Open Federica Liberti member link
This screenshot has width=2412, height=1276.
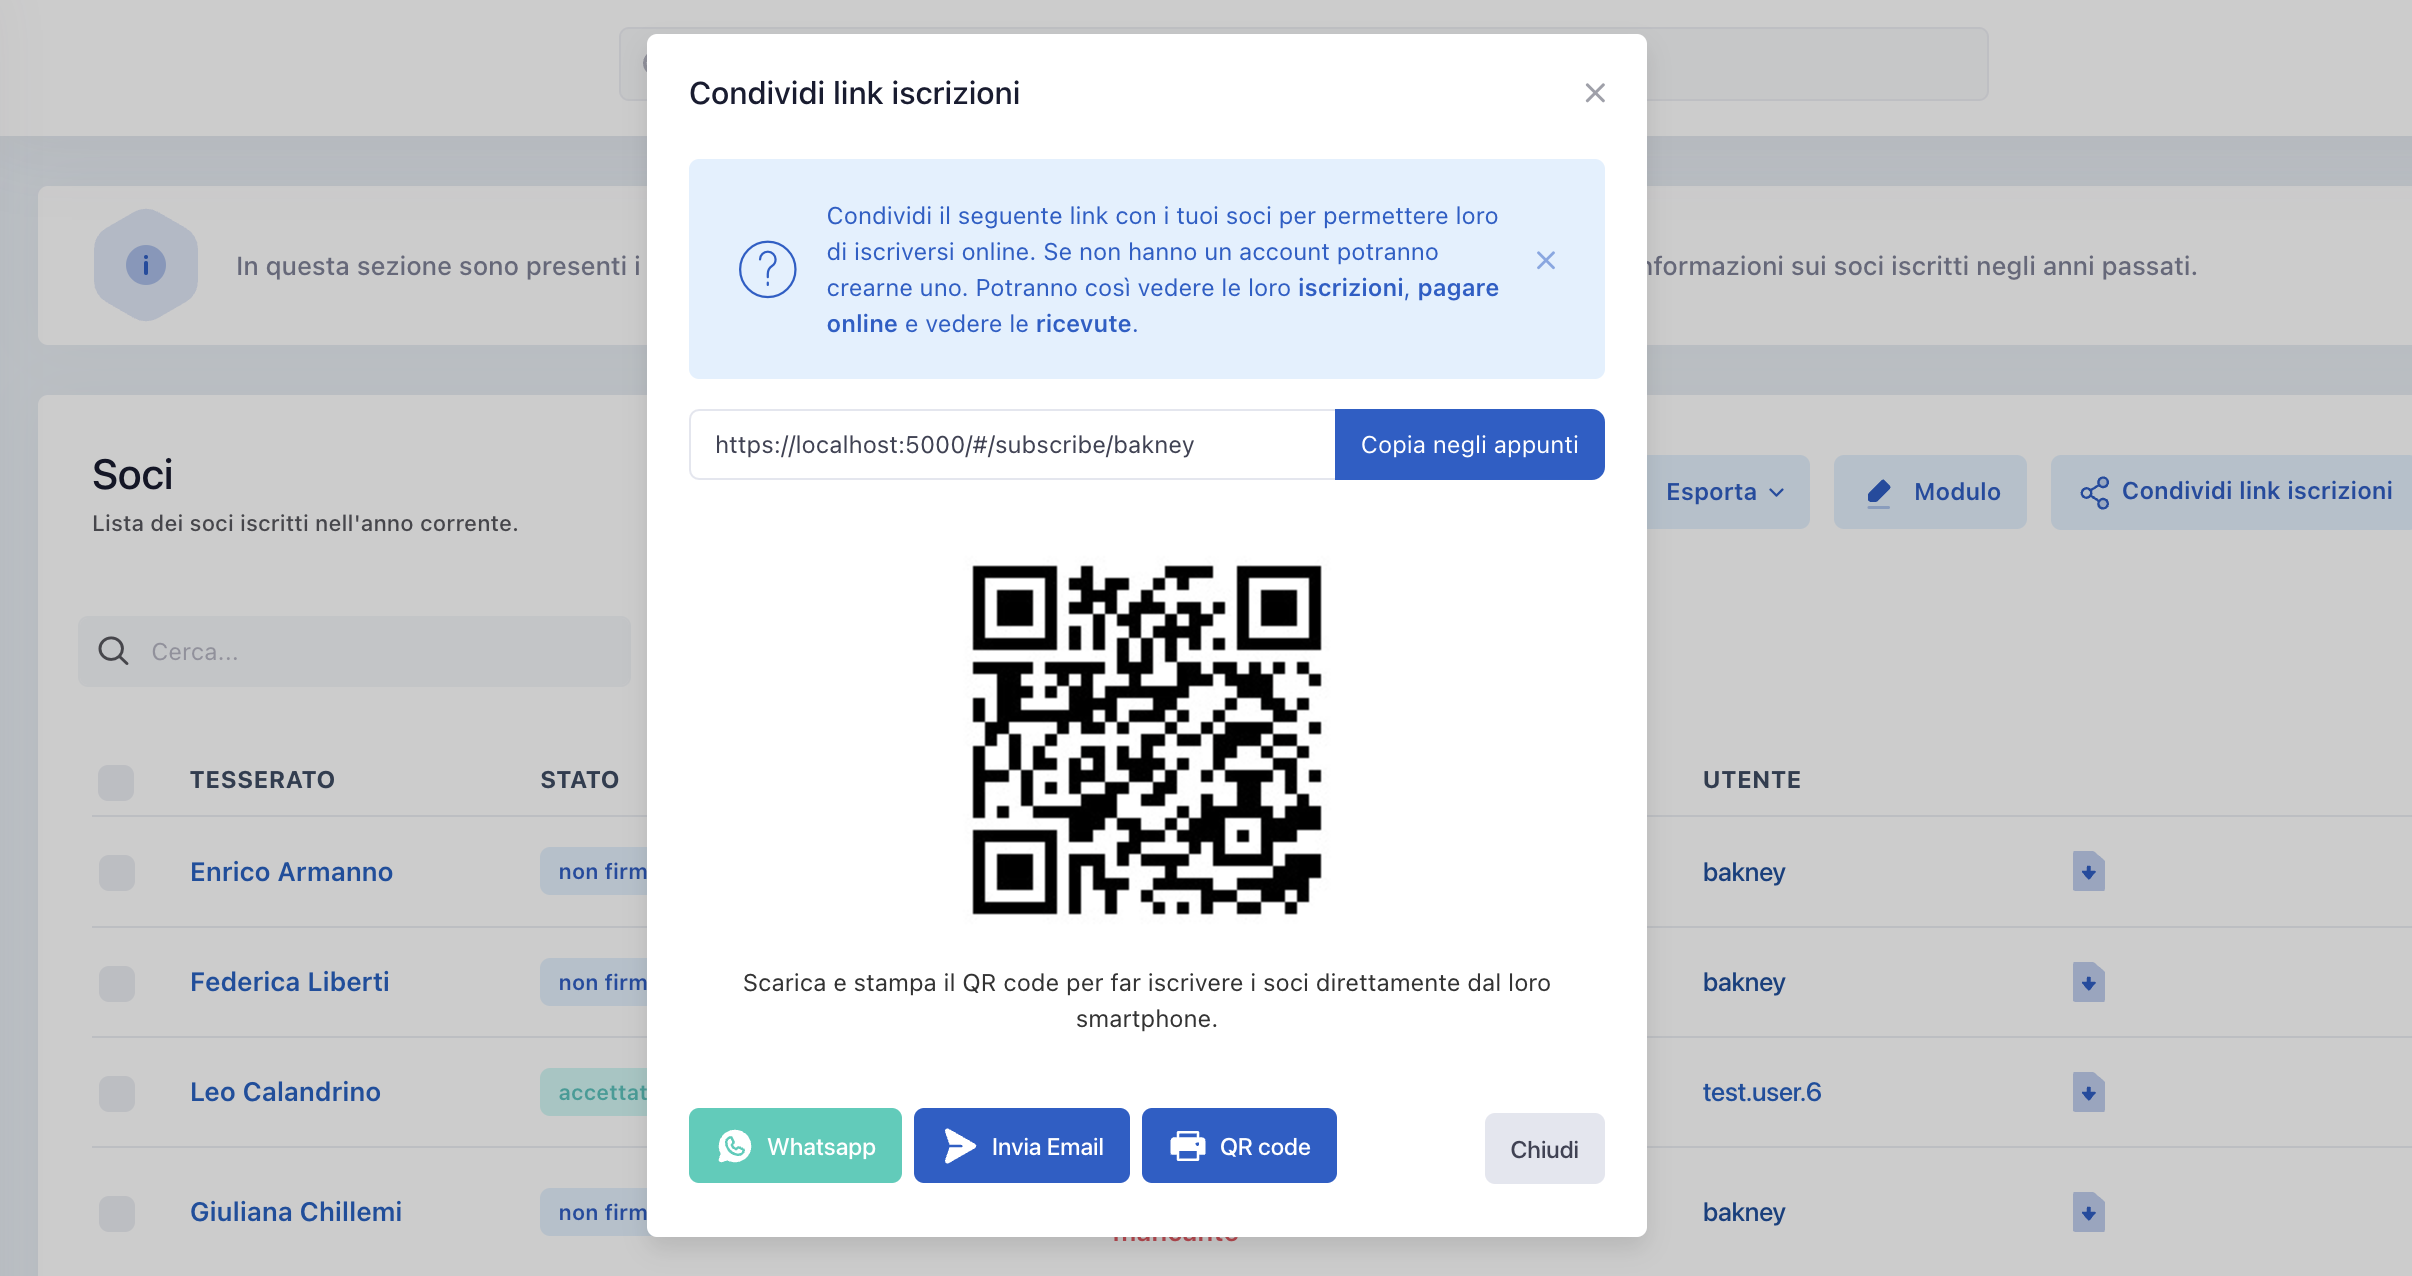(x=290, y=982)
